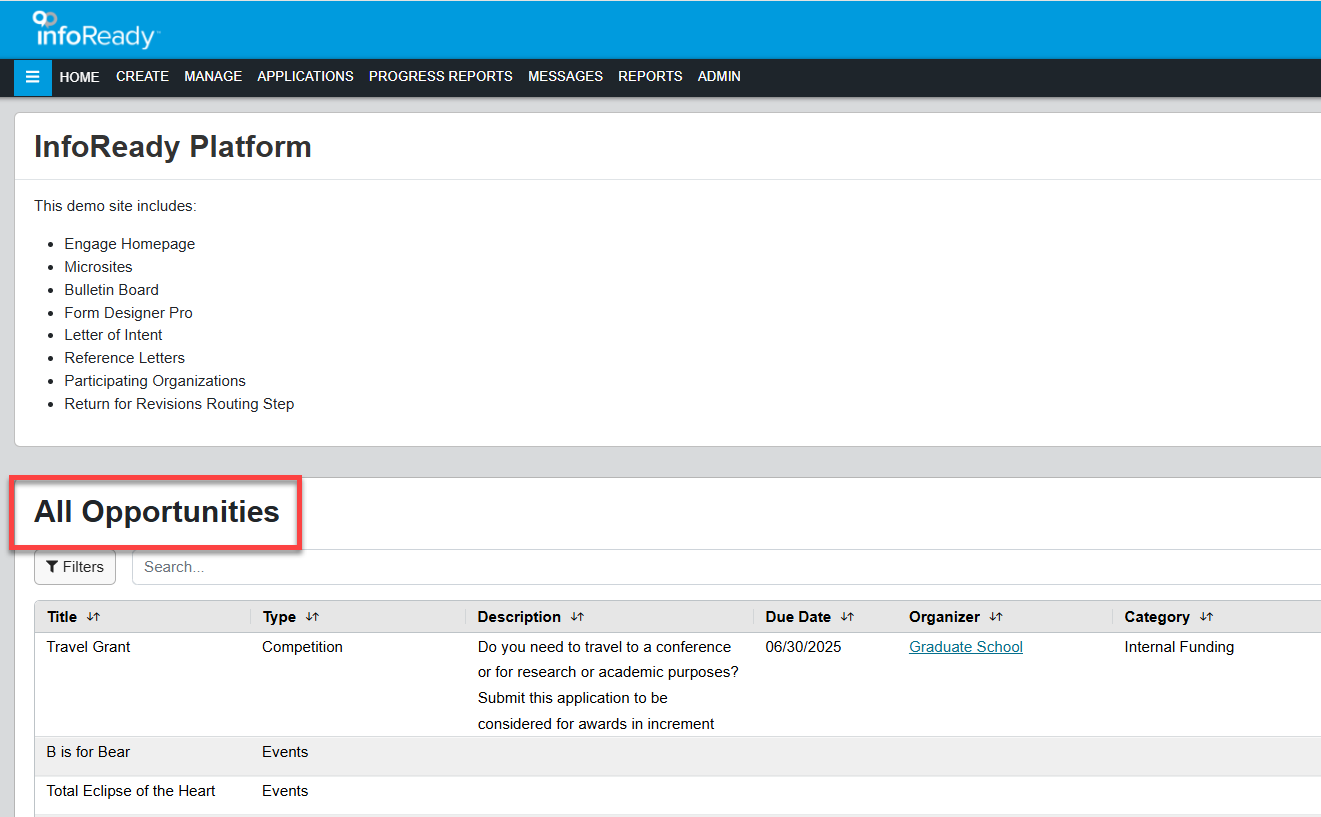1321x817 pixels.
Task: Click the Engage Homepage list item
Action: (130, 244)
